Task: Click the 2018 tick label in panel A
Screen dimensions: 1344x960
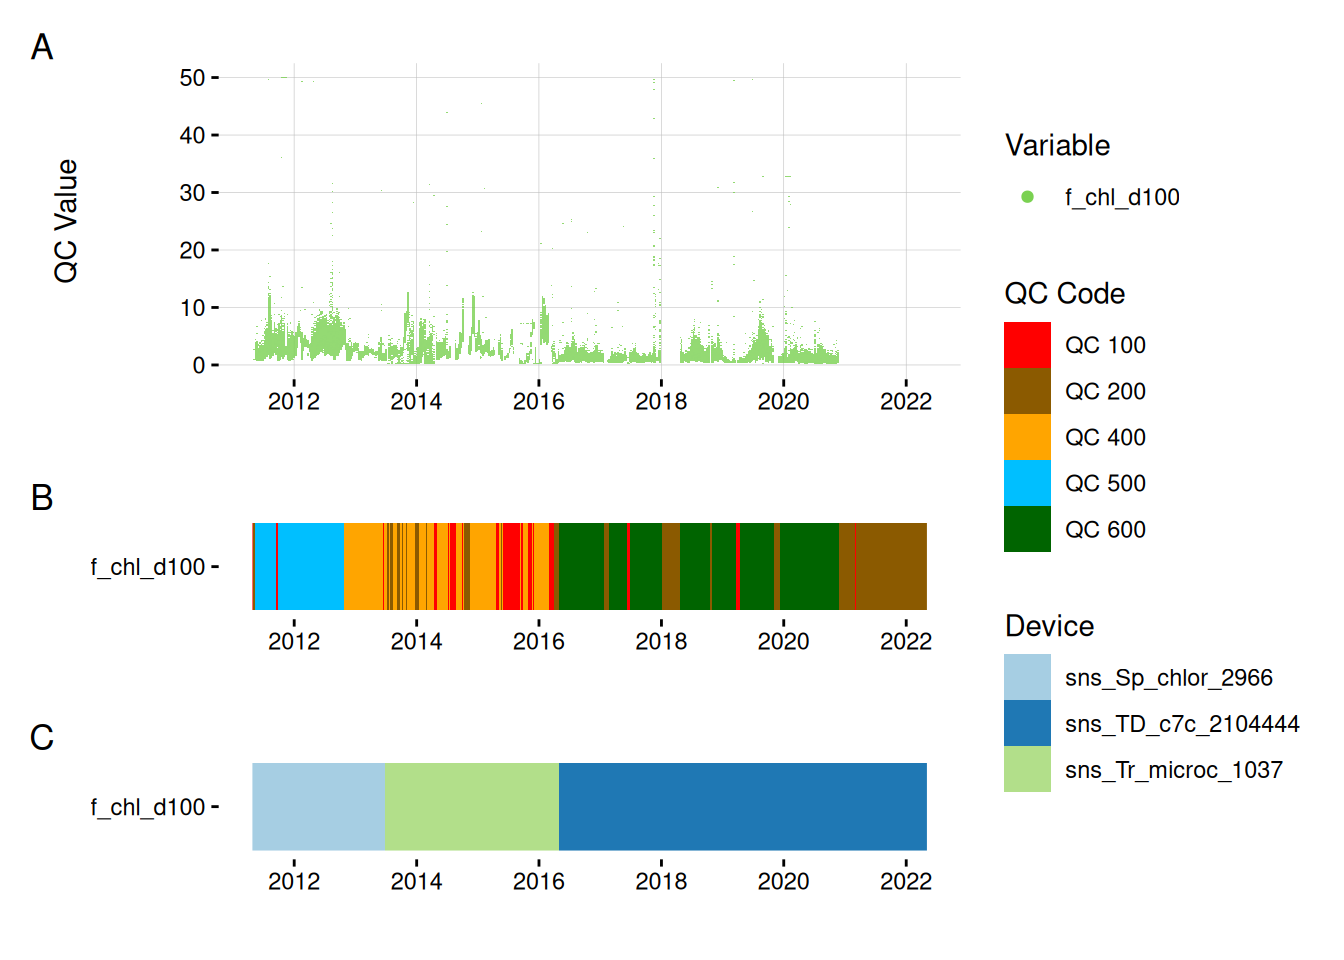Action: pos(661,402)
